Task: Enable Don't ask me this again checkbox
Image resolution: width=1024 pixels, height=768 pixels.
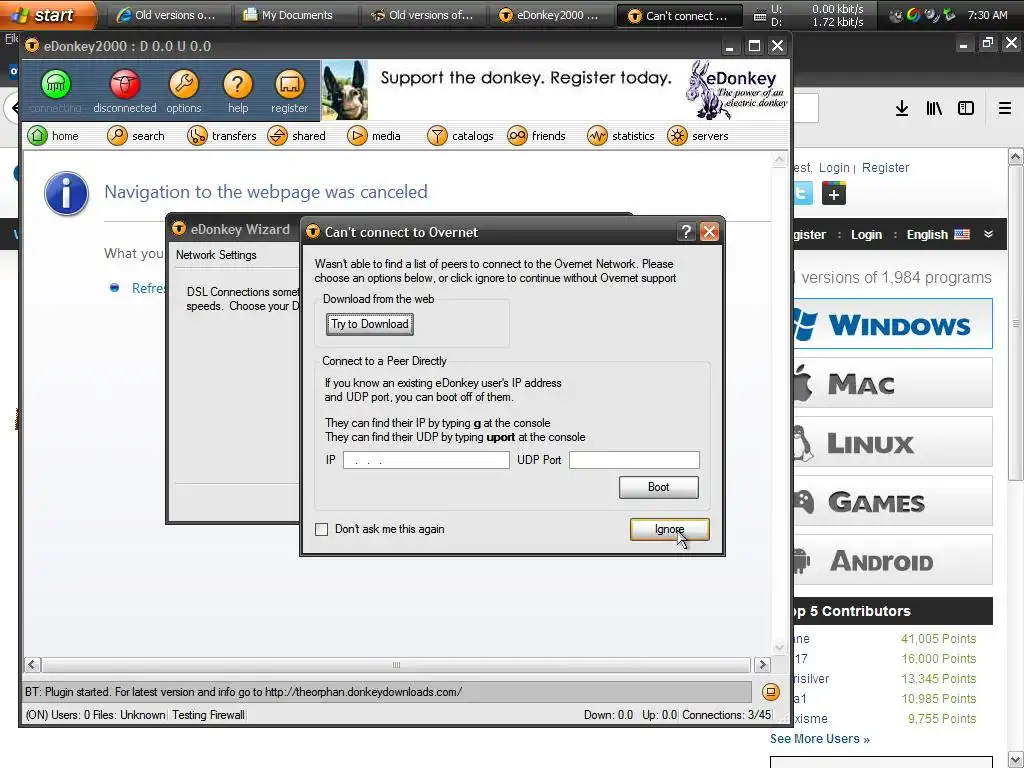Action: [321, 530]
